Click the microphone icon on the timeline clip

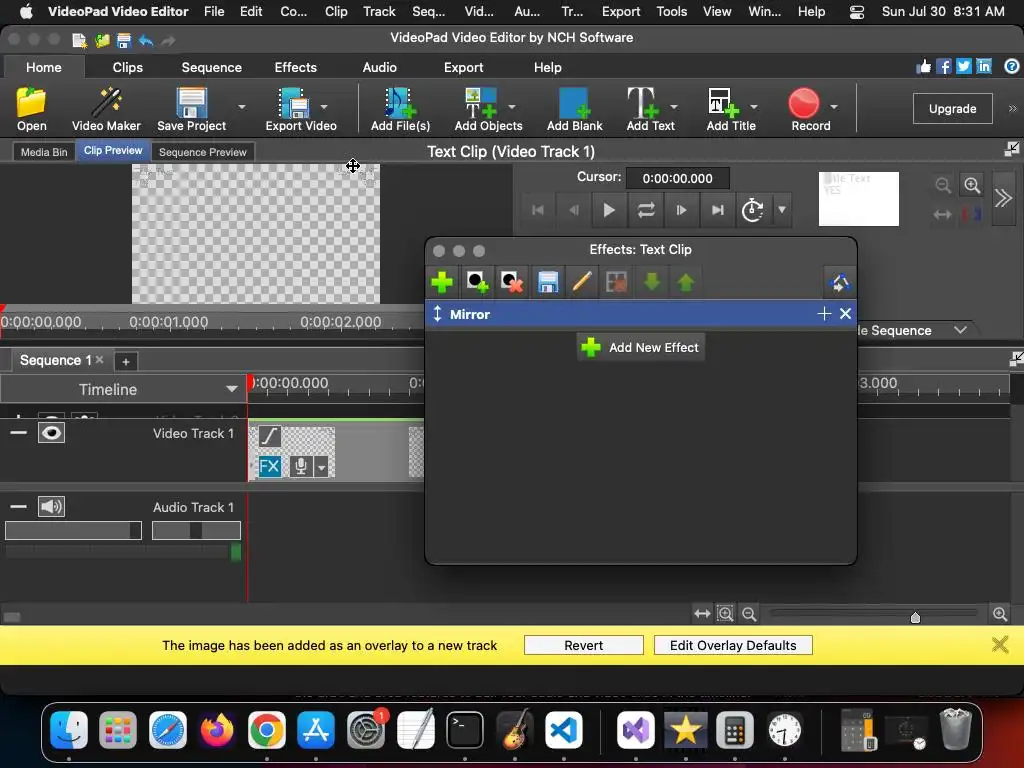[300, 466]
